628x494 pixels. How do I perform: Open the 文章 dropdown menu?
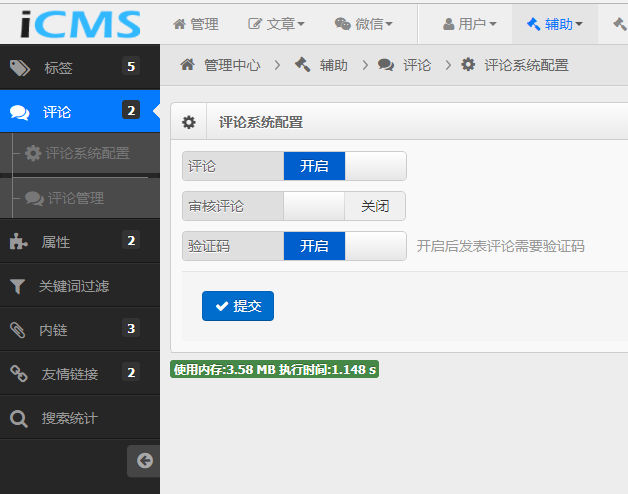click(276, 24)
